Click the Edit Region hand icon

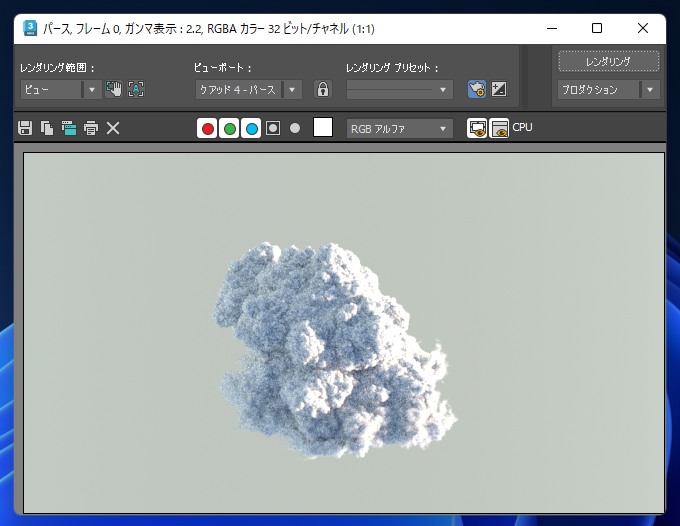pos(114,89)
